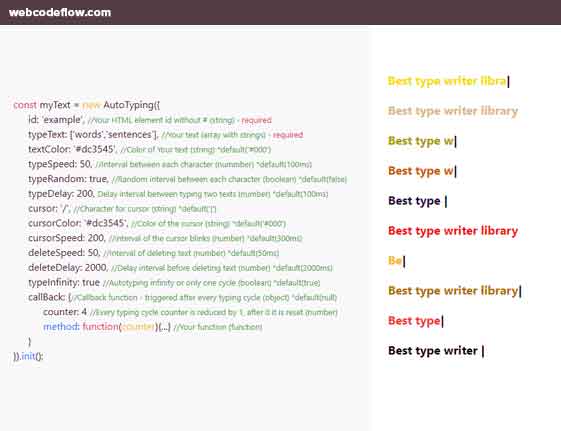Click the yellow 'Best type writer libra' demo text
Image resolution: width=561 pixels, height=431 pixels.
[447, 81]
